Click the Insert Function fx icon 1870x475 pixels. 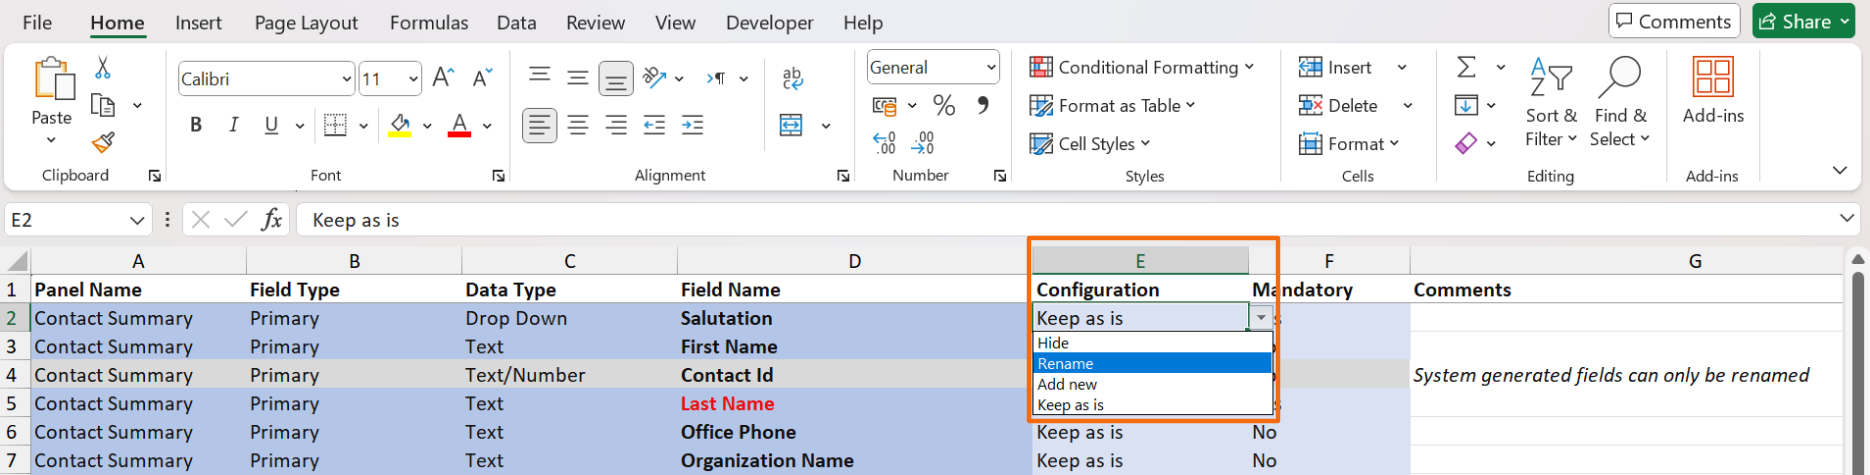point(271,220)
